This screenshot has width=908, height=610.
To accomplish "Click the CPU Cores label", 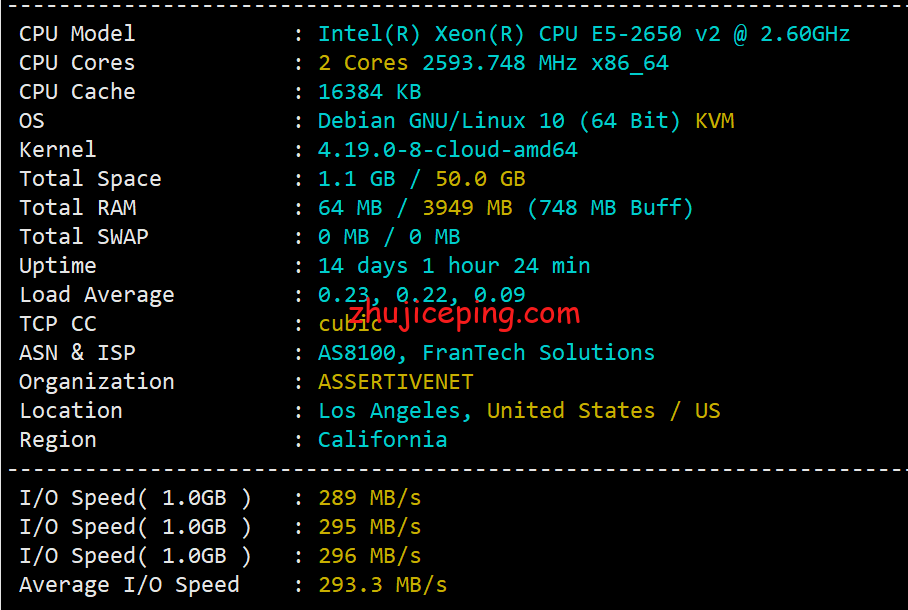I will click(77, 63).
